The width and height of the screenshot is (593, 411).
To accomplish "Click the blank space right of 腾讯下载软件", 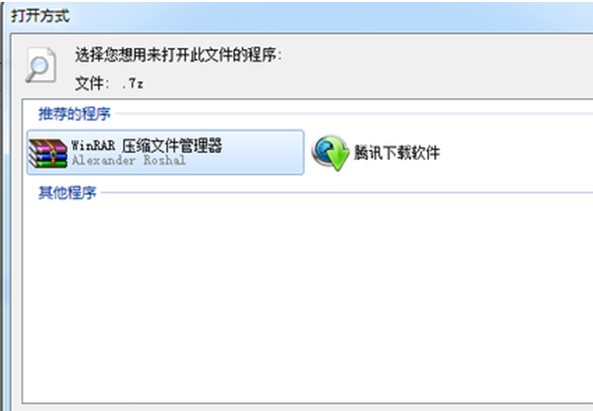I will coord(516,153).
